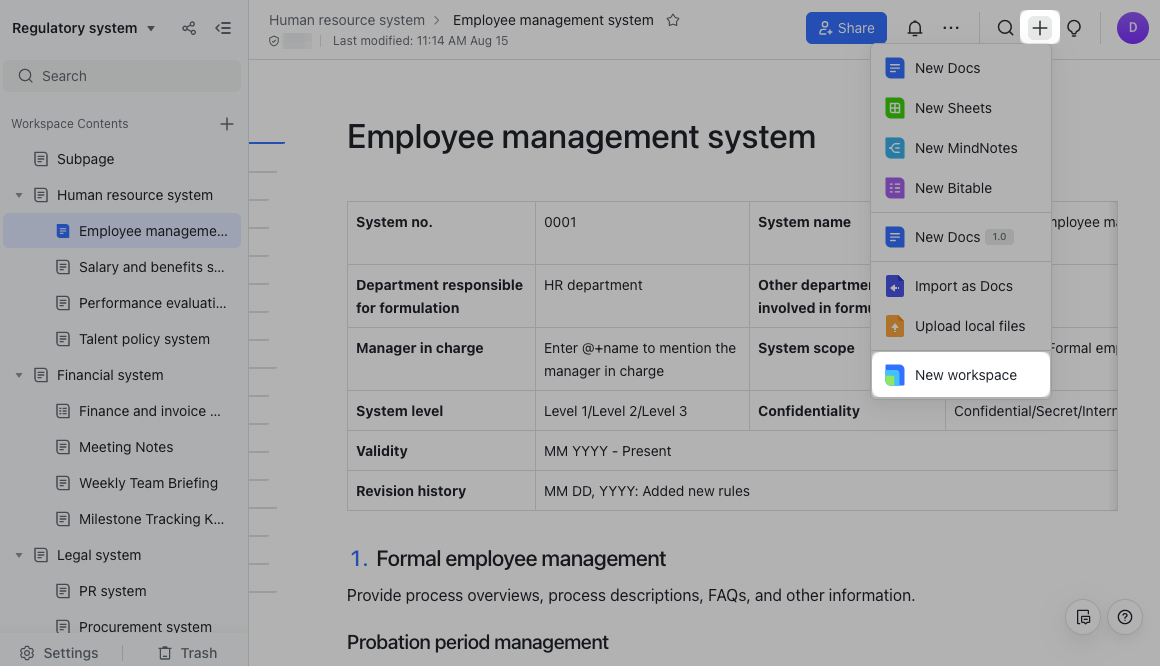1160x666 pixels.
Task: Collapse the sidebar with the fold icon
Action: click(223, 28)
